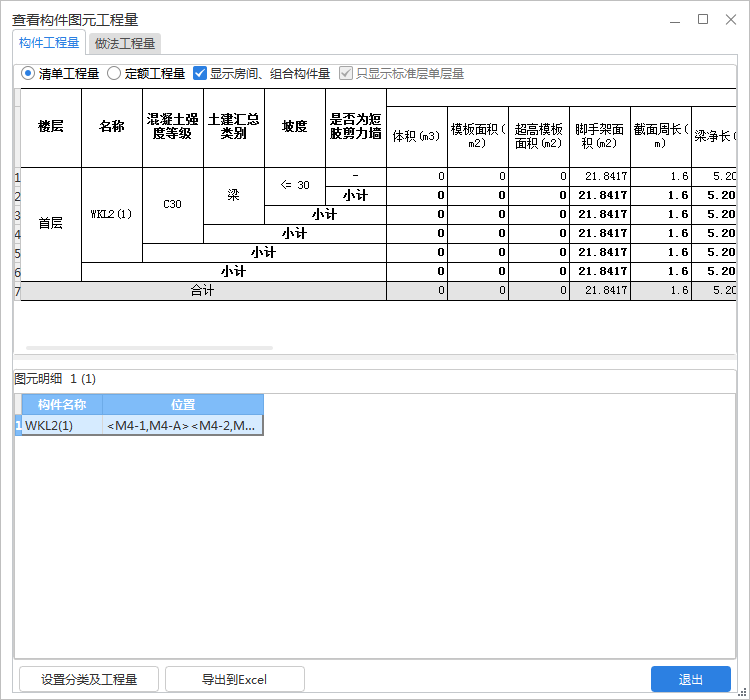Select WKL2(1) row in 图元明细 list
This screenshot has height=700, width=750.
tap(62, 425)
